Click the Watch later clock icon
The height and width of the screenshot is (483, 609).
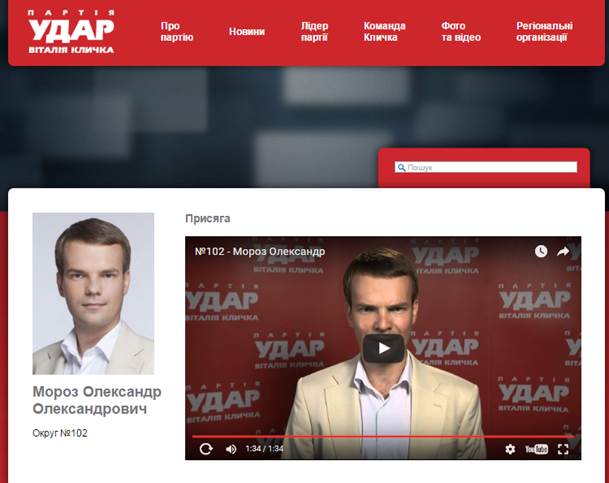[x=541, y=251]
